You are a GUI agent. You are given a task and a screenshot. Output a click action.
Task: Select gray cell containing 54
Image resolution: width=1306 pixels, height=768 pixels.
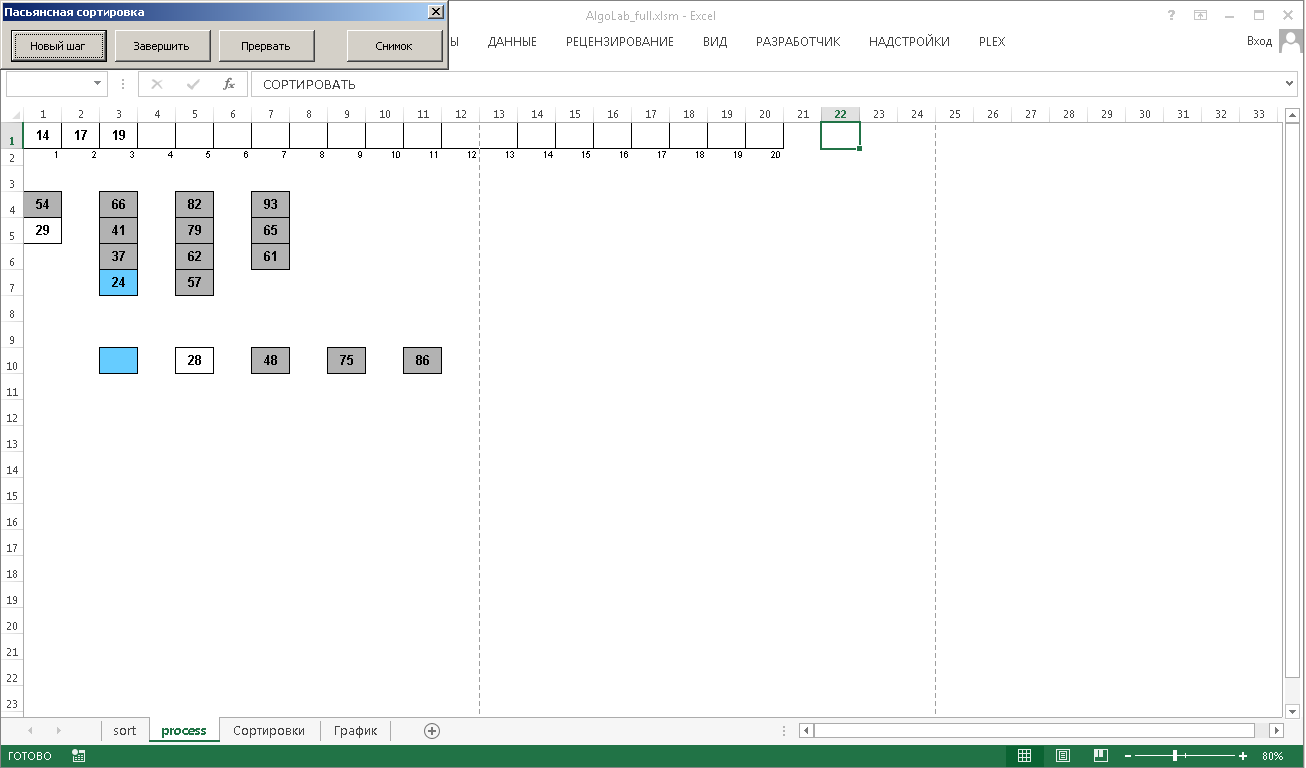tap(42, 204)
